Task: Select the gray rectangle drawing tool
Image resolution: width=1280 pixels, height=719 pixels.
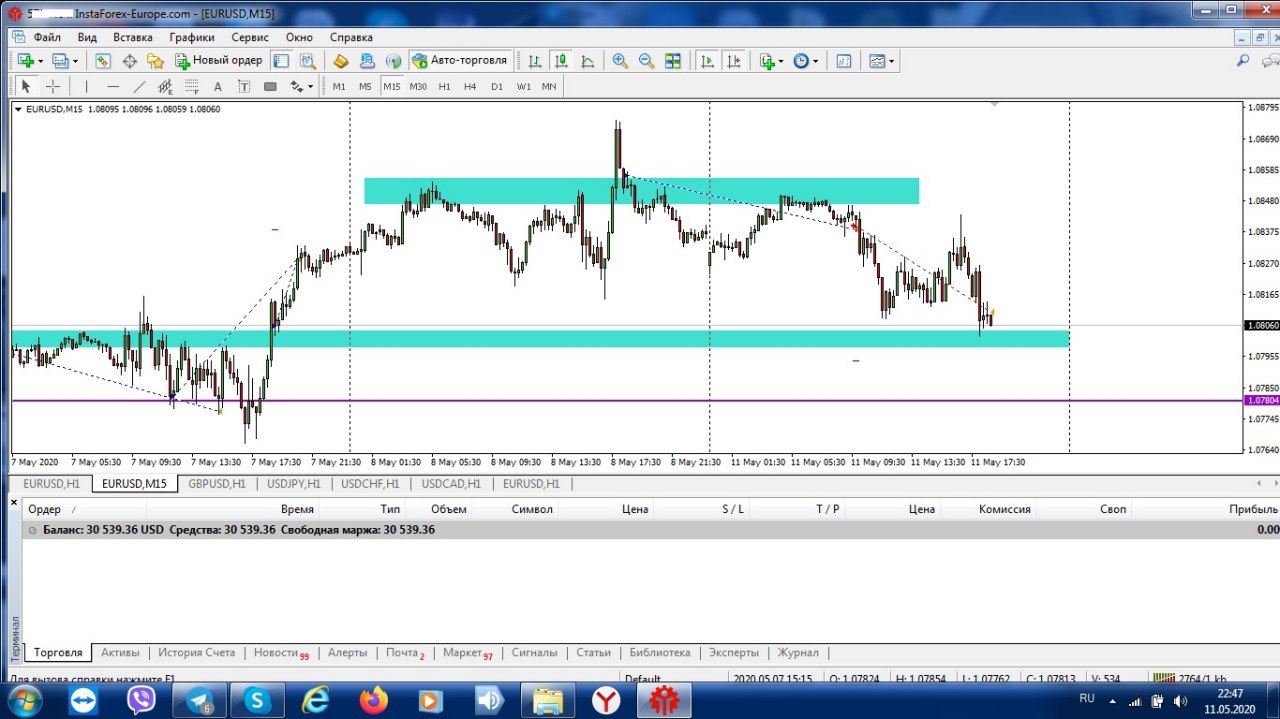Action: pos(270,87)
